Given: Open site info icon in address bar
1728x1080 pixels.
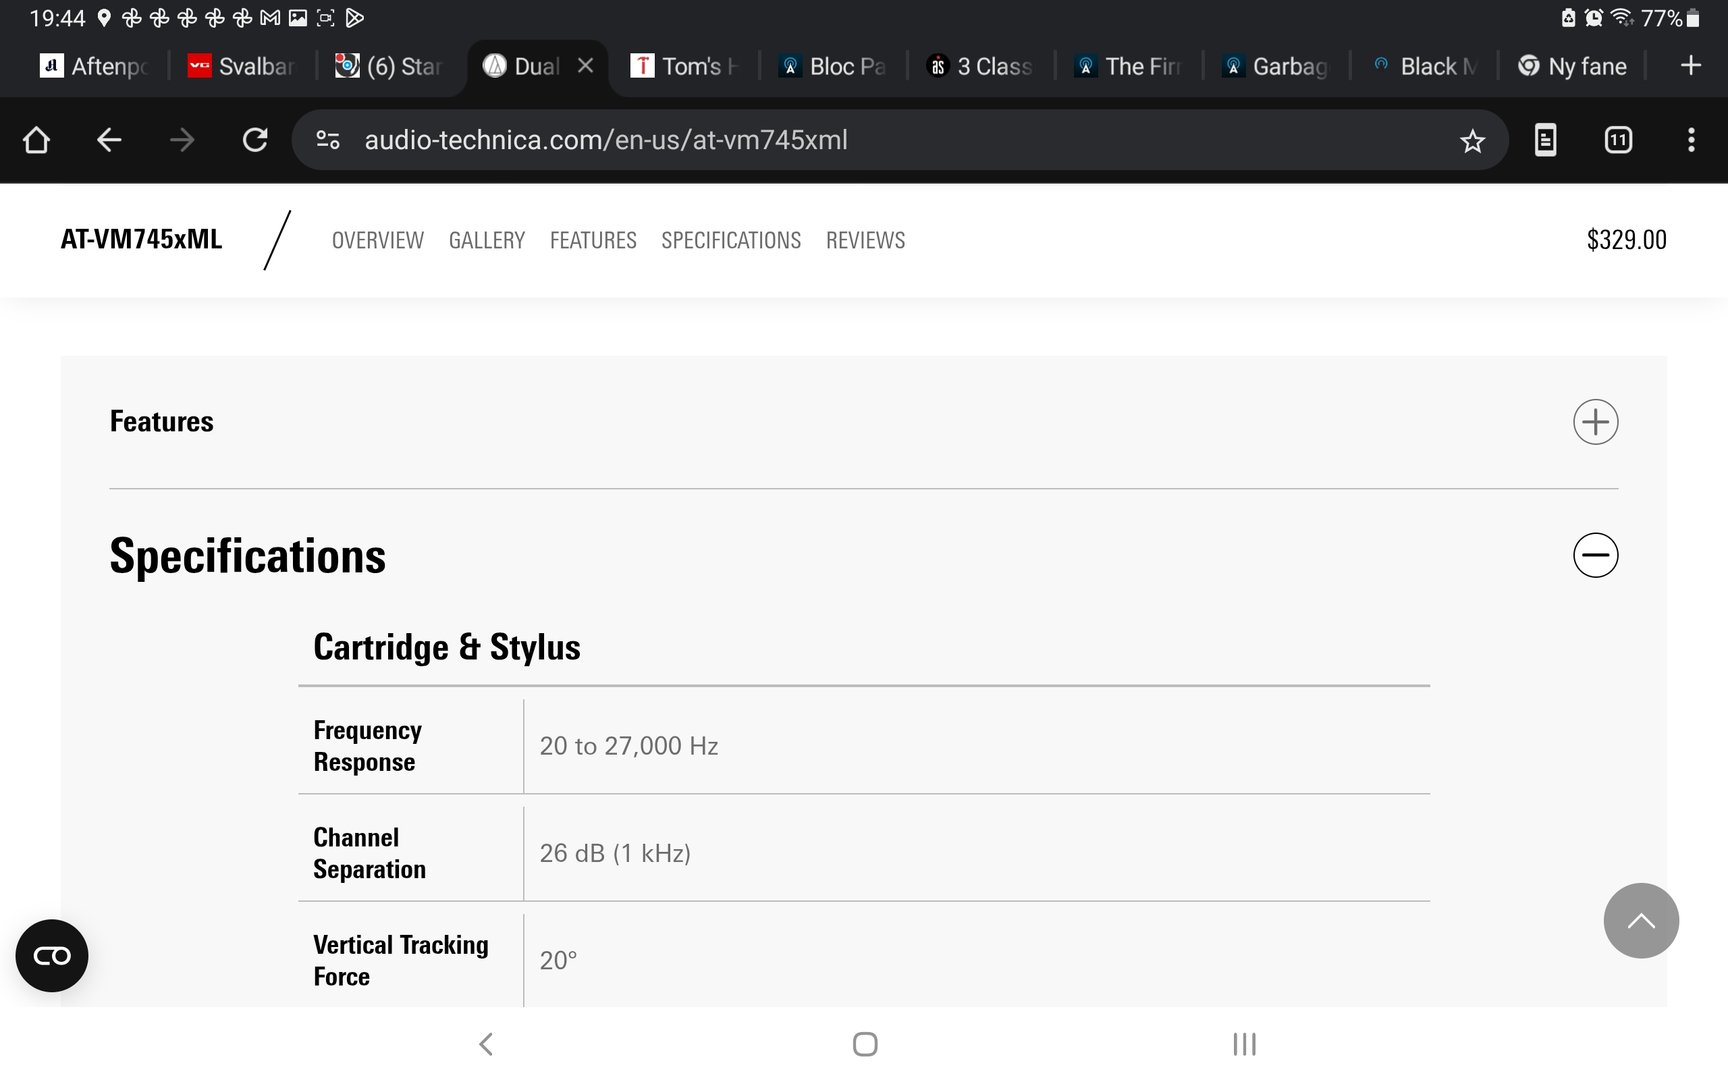Looking at the screenshot, I should pos(328,140).
